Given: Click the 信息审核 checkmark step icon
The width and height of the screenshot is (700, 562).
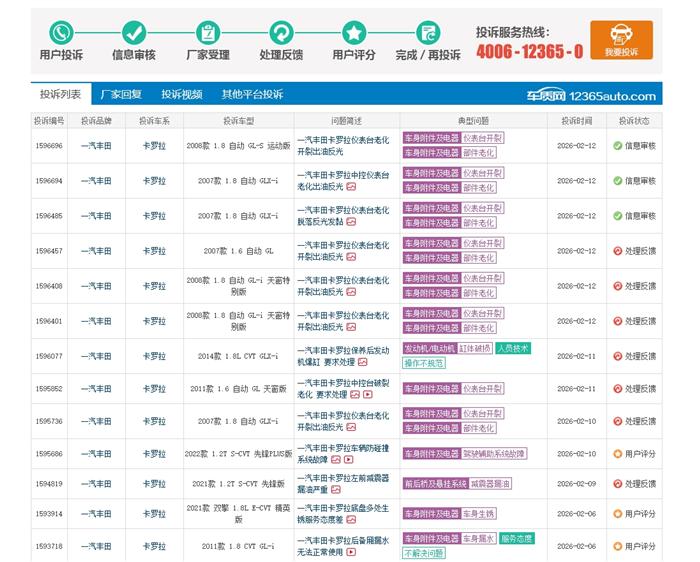Looking at the screenshot, I should pos(134,31).
